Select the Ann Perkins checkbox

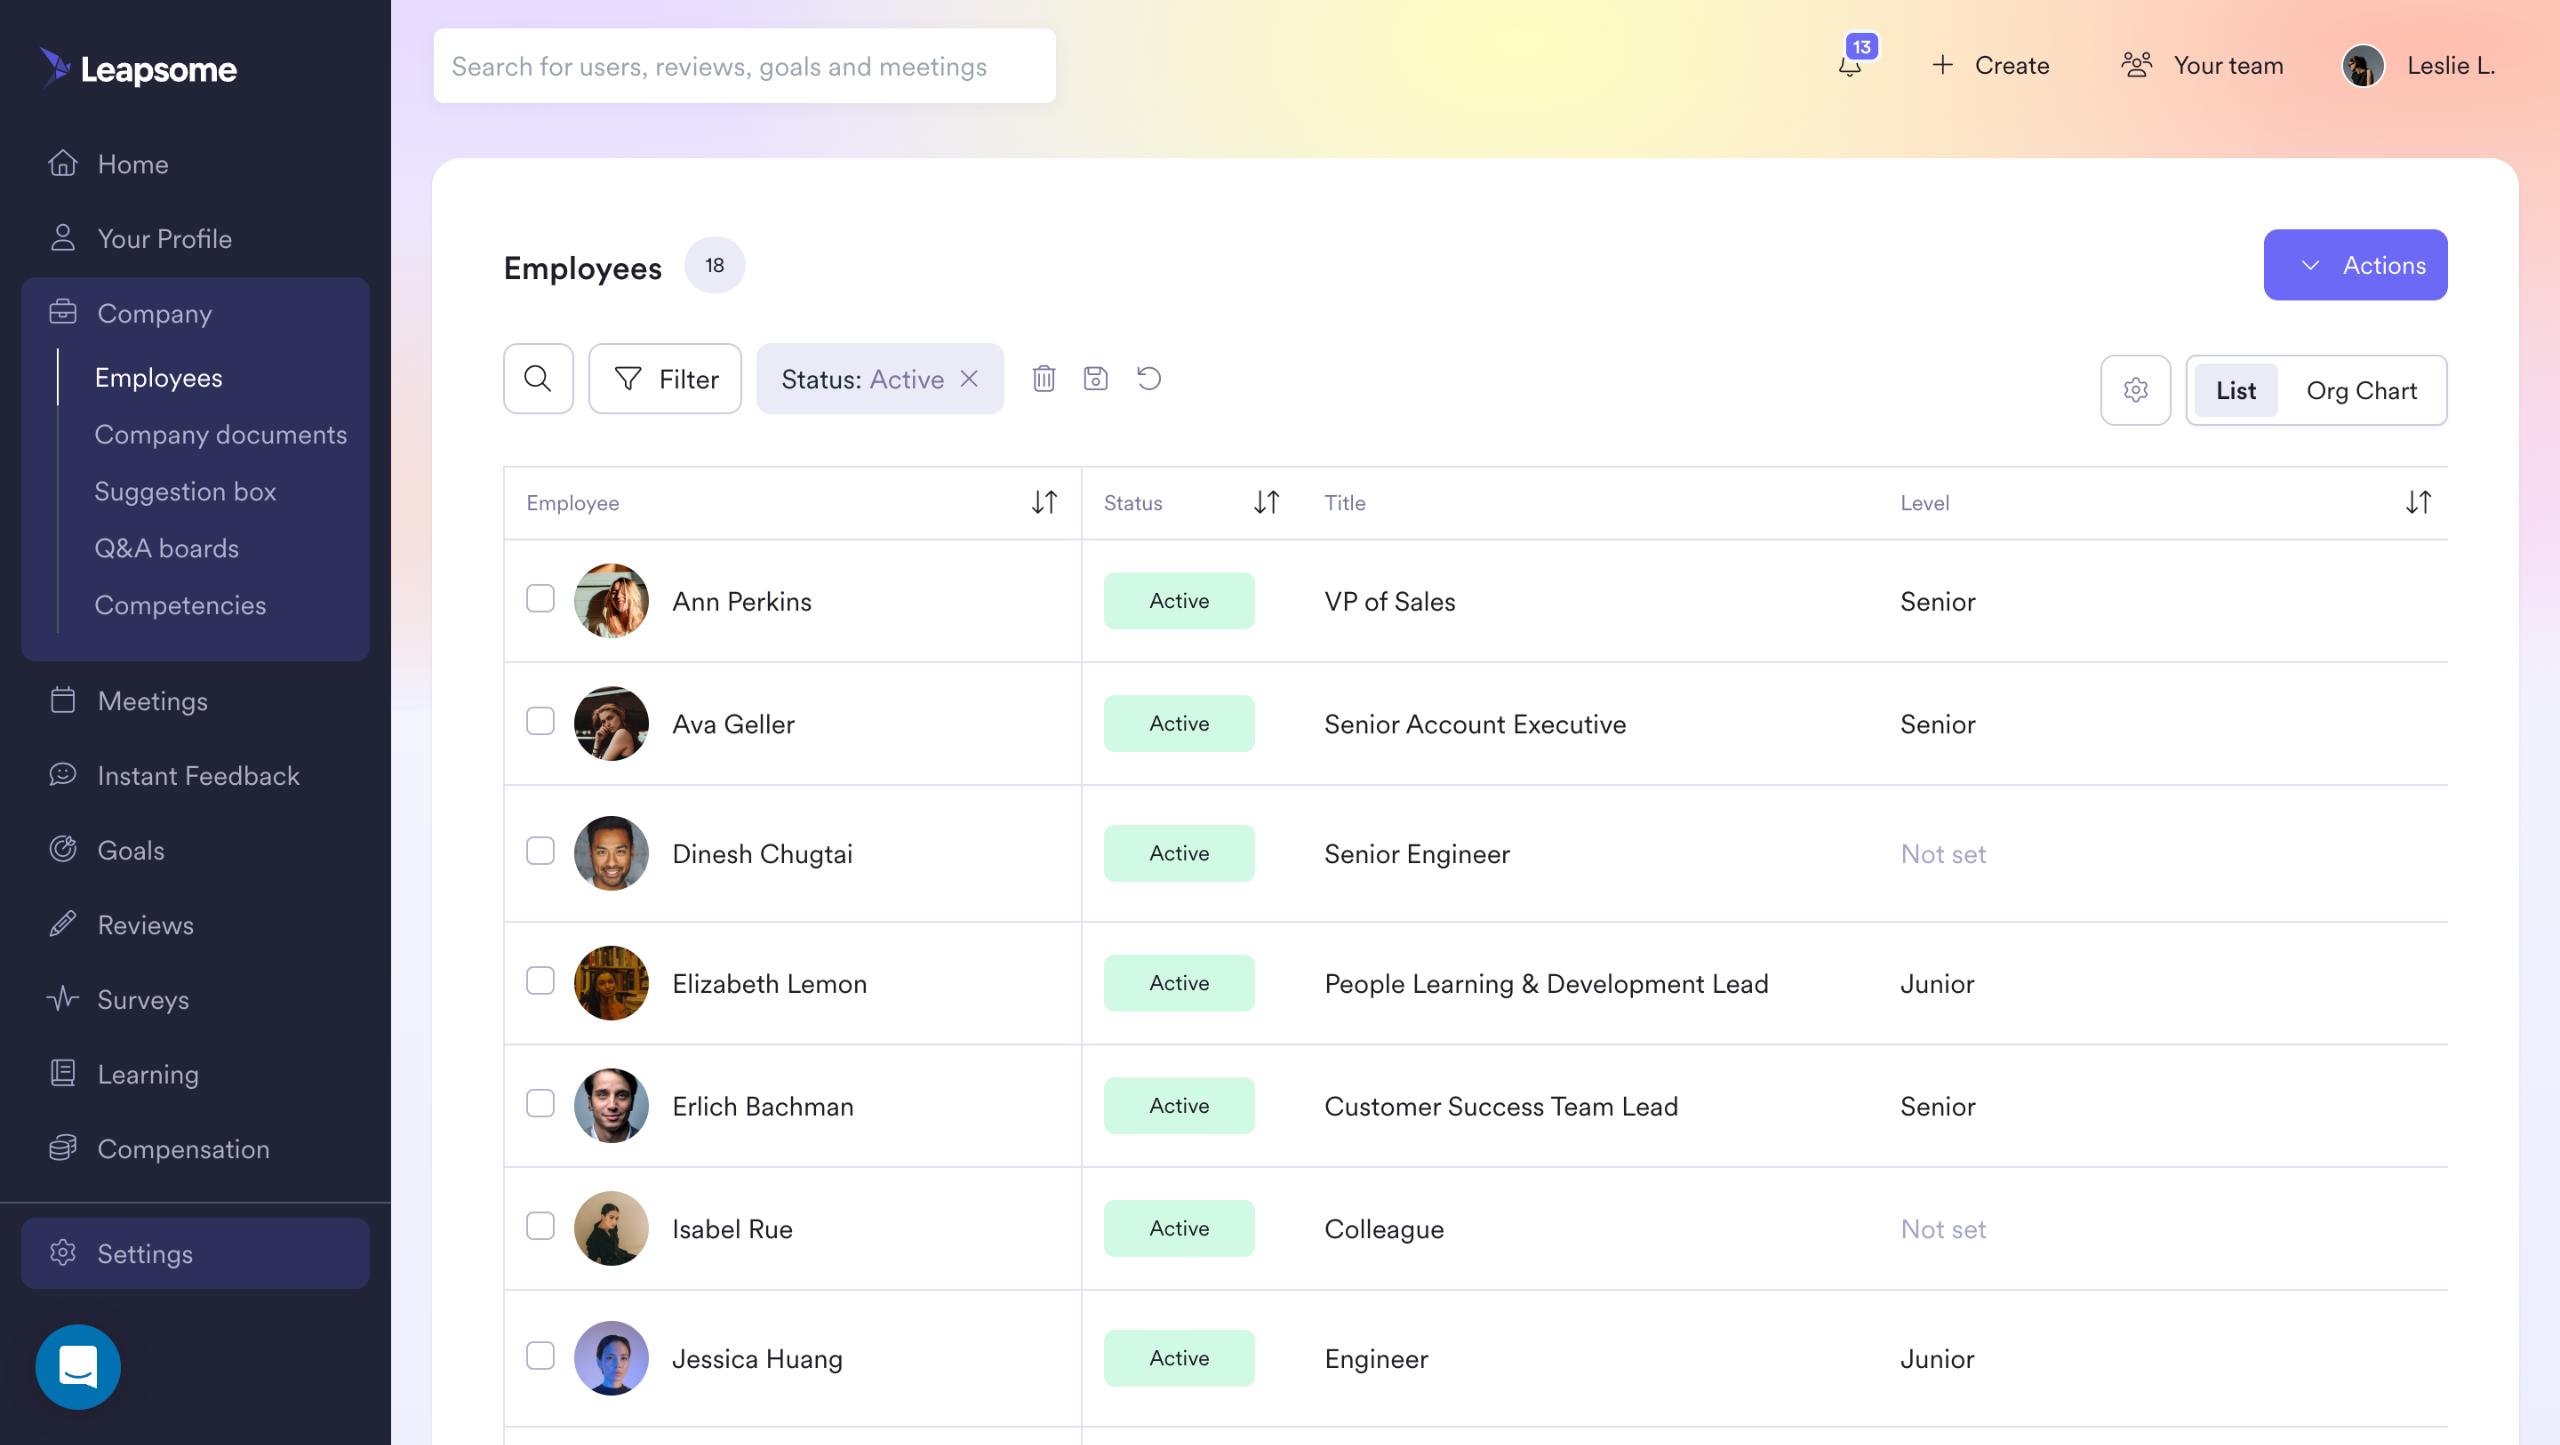click(540, 599)
